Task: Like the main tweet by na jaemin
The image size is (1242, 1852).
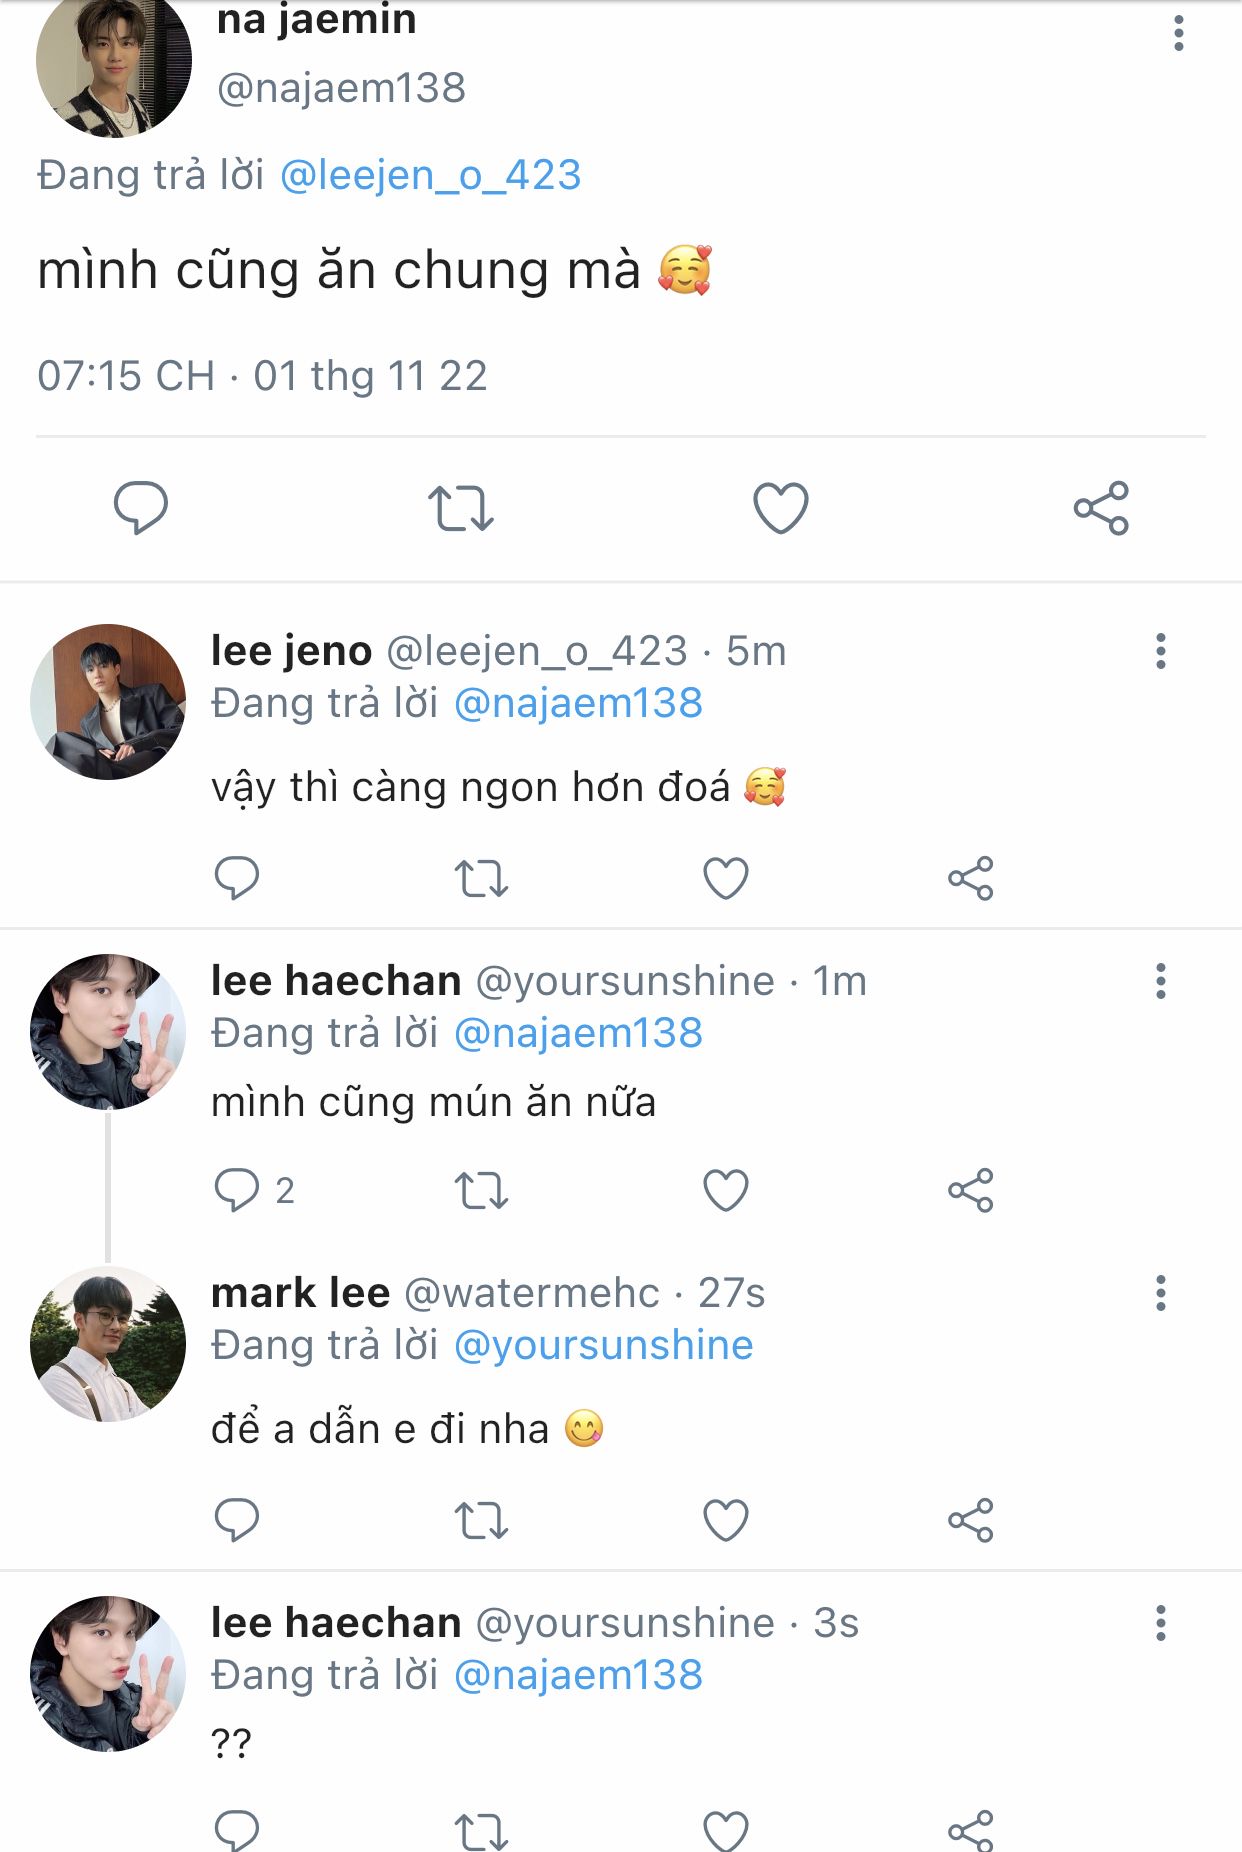Action: coord(780,508)
